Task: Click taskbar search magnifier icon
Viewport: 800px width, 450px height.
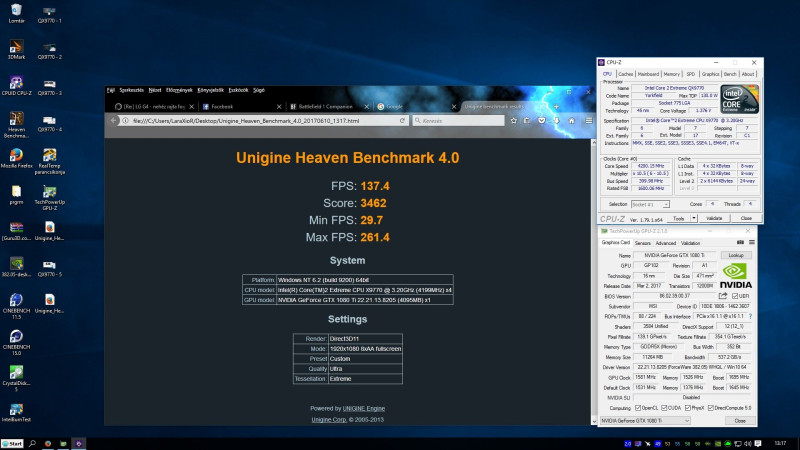Action: click(x=32, y=444)
